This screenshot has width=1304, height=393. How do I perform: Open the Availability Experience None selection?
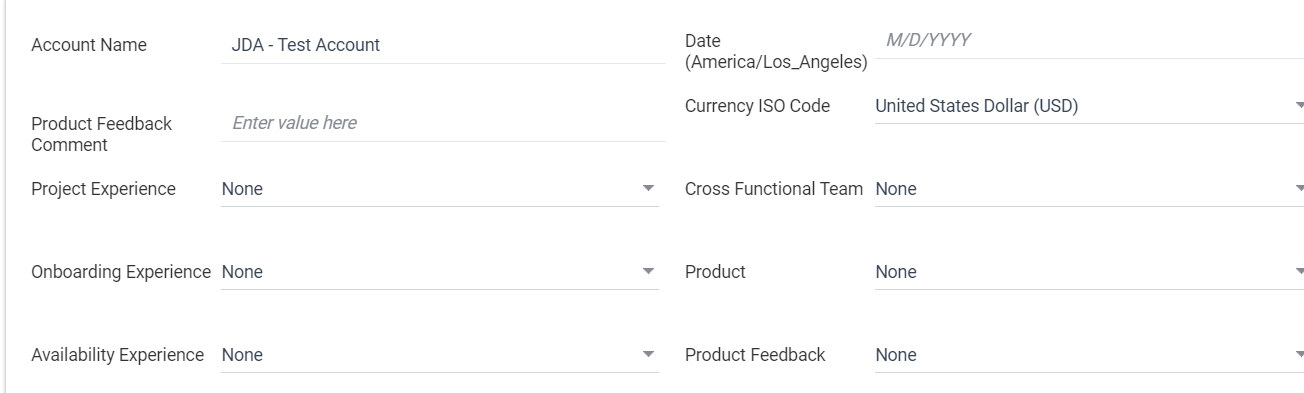tap(440, 355)
